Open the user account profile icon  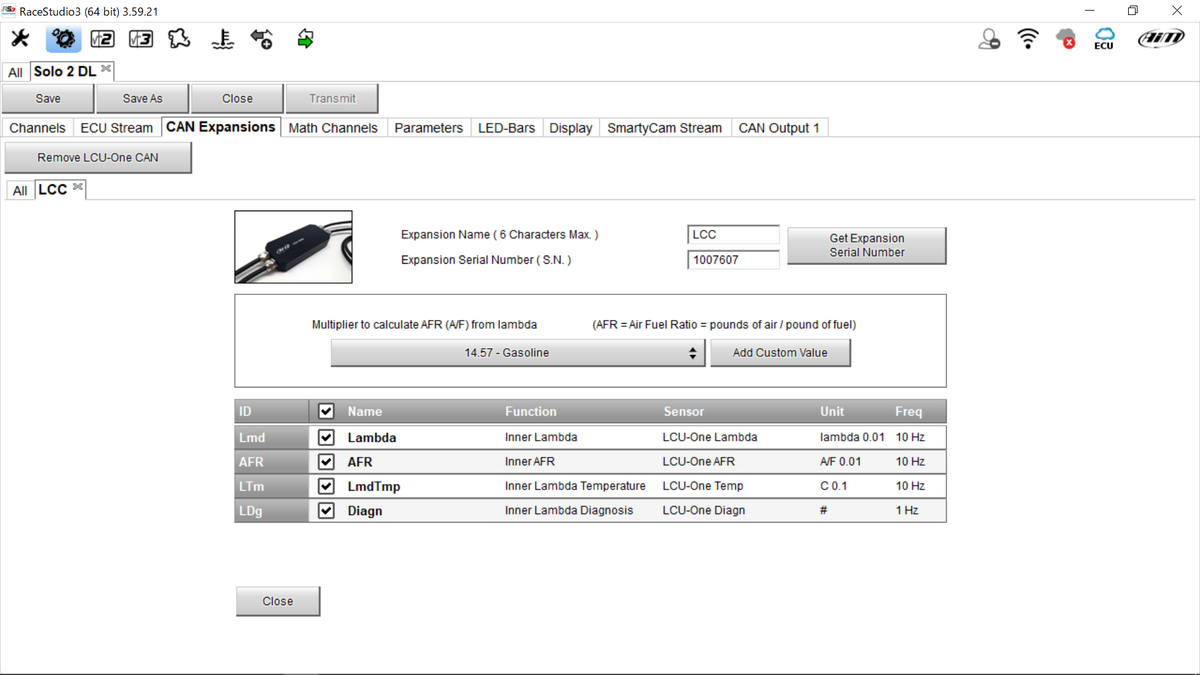tap(989, 39)
